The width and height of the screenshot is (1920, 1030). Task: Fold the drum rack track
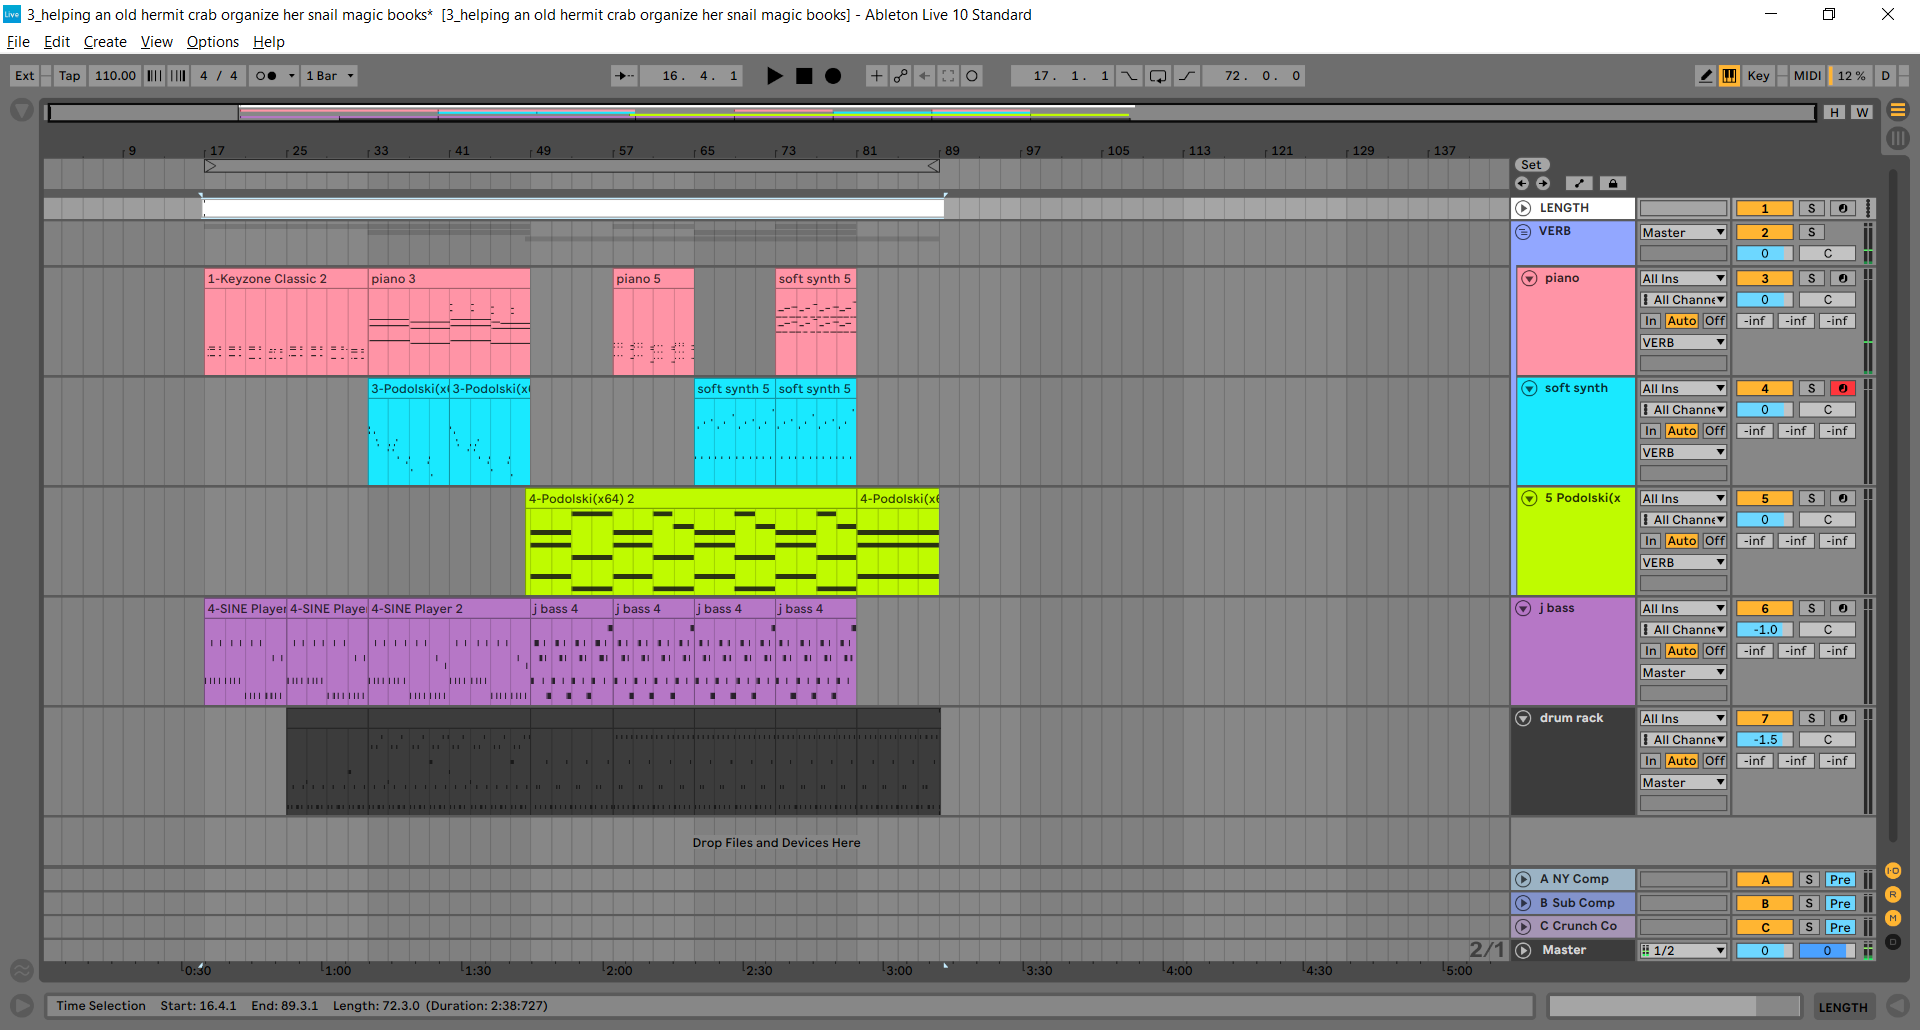[x=1523, y=718]
